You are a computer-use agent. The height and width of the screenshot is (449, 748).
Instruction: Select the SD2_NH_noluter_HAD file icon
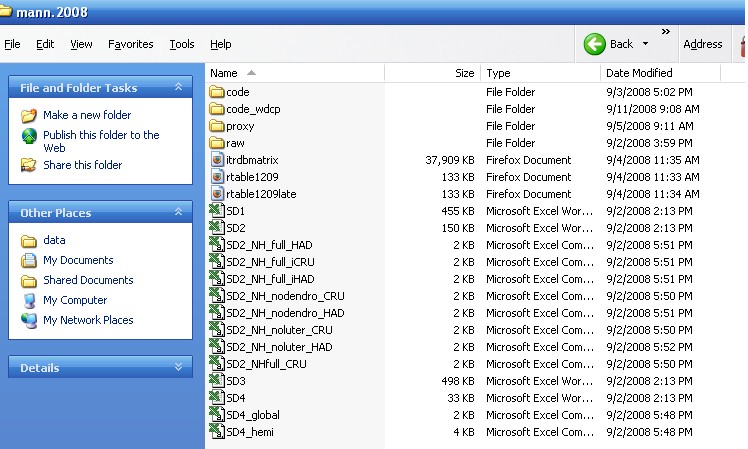pos(217,347)
